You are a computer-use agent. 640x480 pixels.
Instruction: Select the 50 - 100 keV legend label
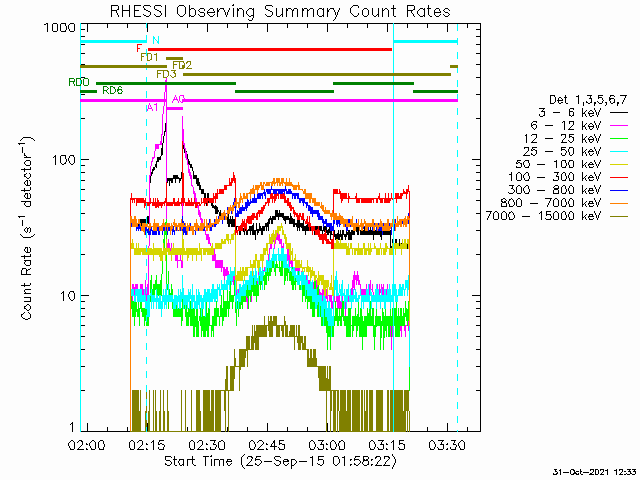click(558, 164)
